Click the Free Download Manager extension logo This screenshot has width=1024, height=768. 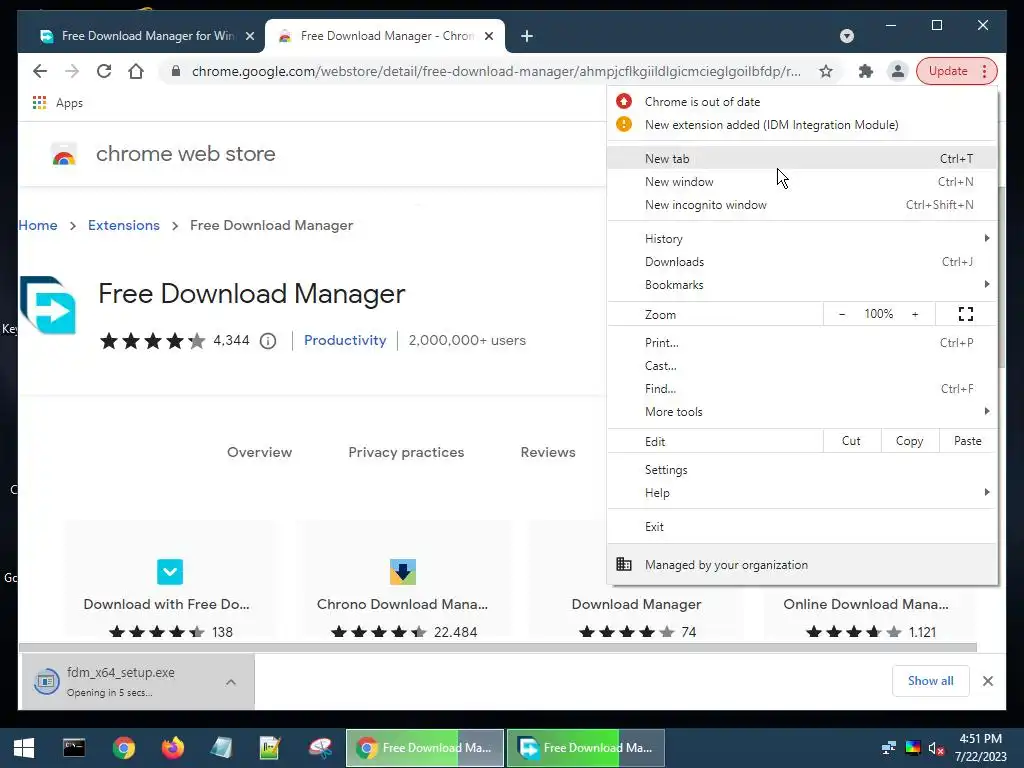tap(48, 305)
